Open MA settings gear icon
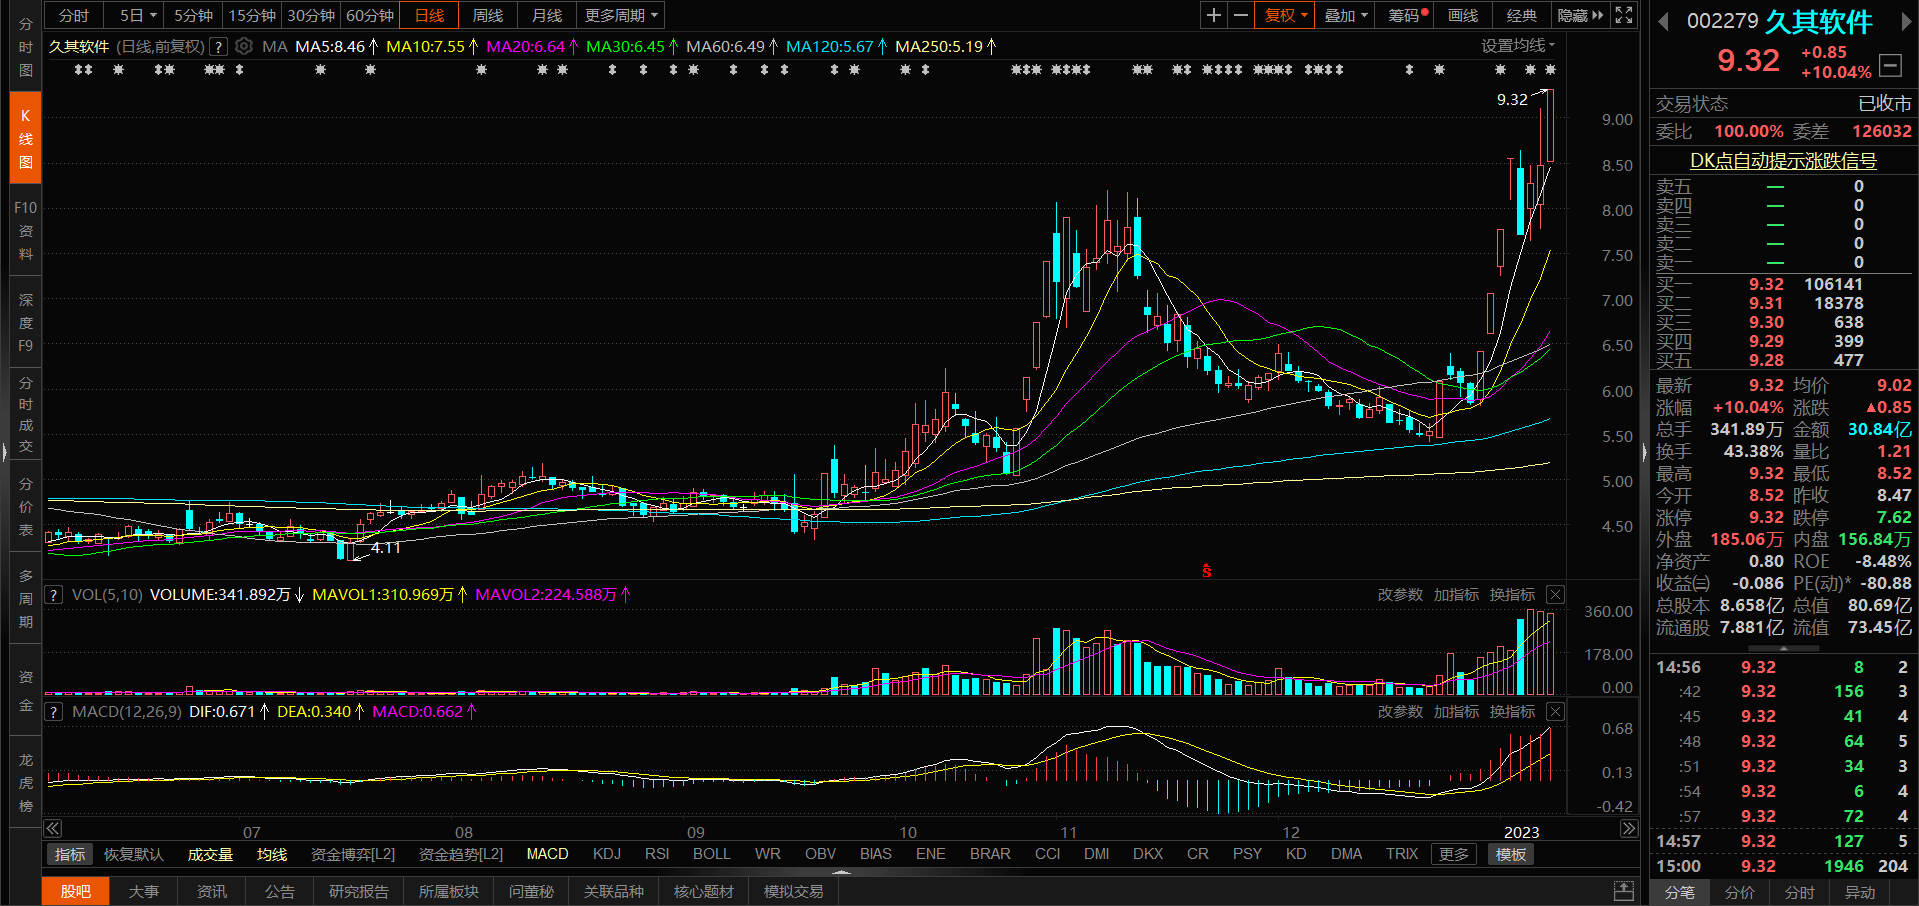This screenshot has width=1919, height=906. (244, 46)
